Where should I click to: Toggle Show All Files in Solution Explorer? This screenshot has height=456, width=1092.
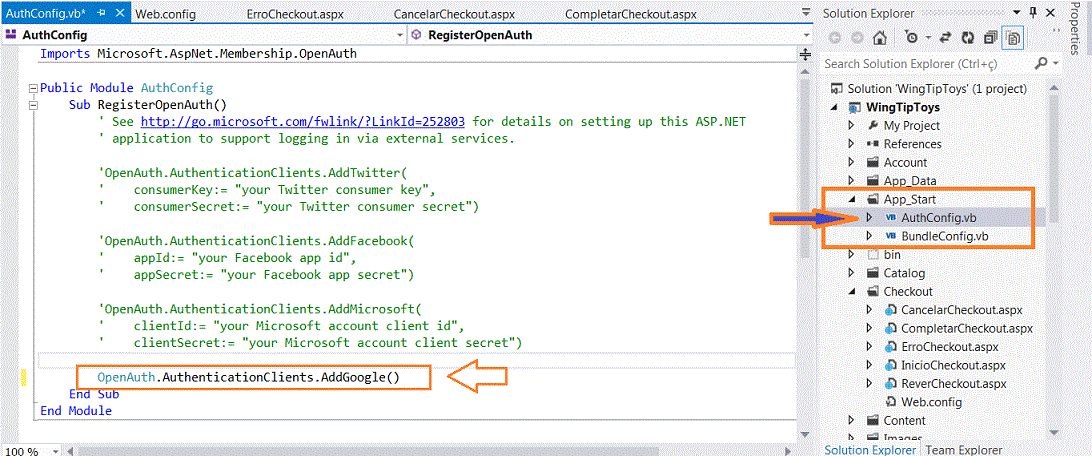1014,38
